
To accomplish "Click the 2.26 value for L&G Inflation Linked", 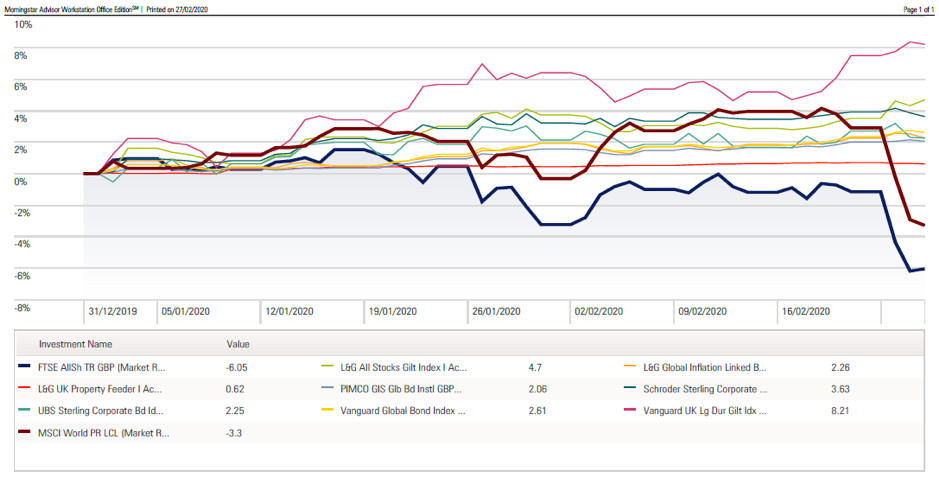I will tap(840, 367).
